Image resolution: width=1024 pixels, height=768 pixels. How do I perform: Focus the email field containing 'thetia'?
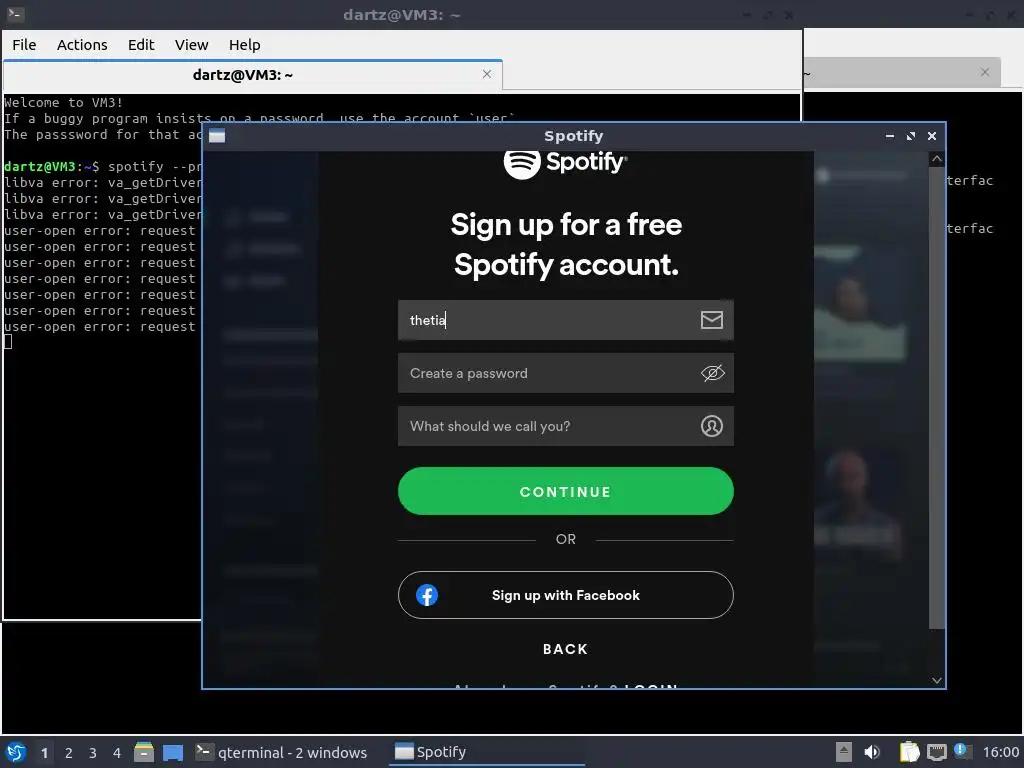point(566,320)
